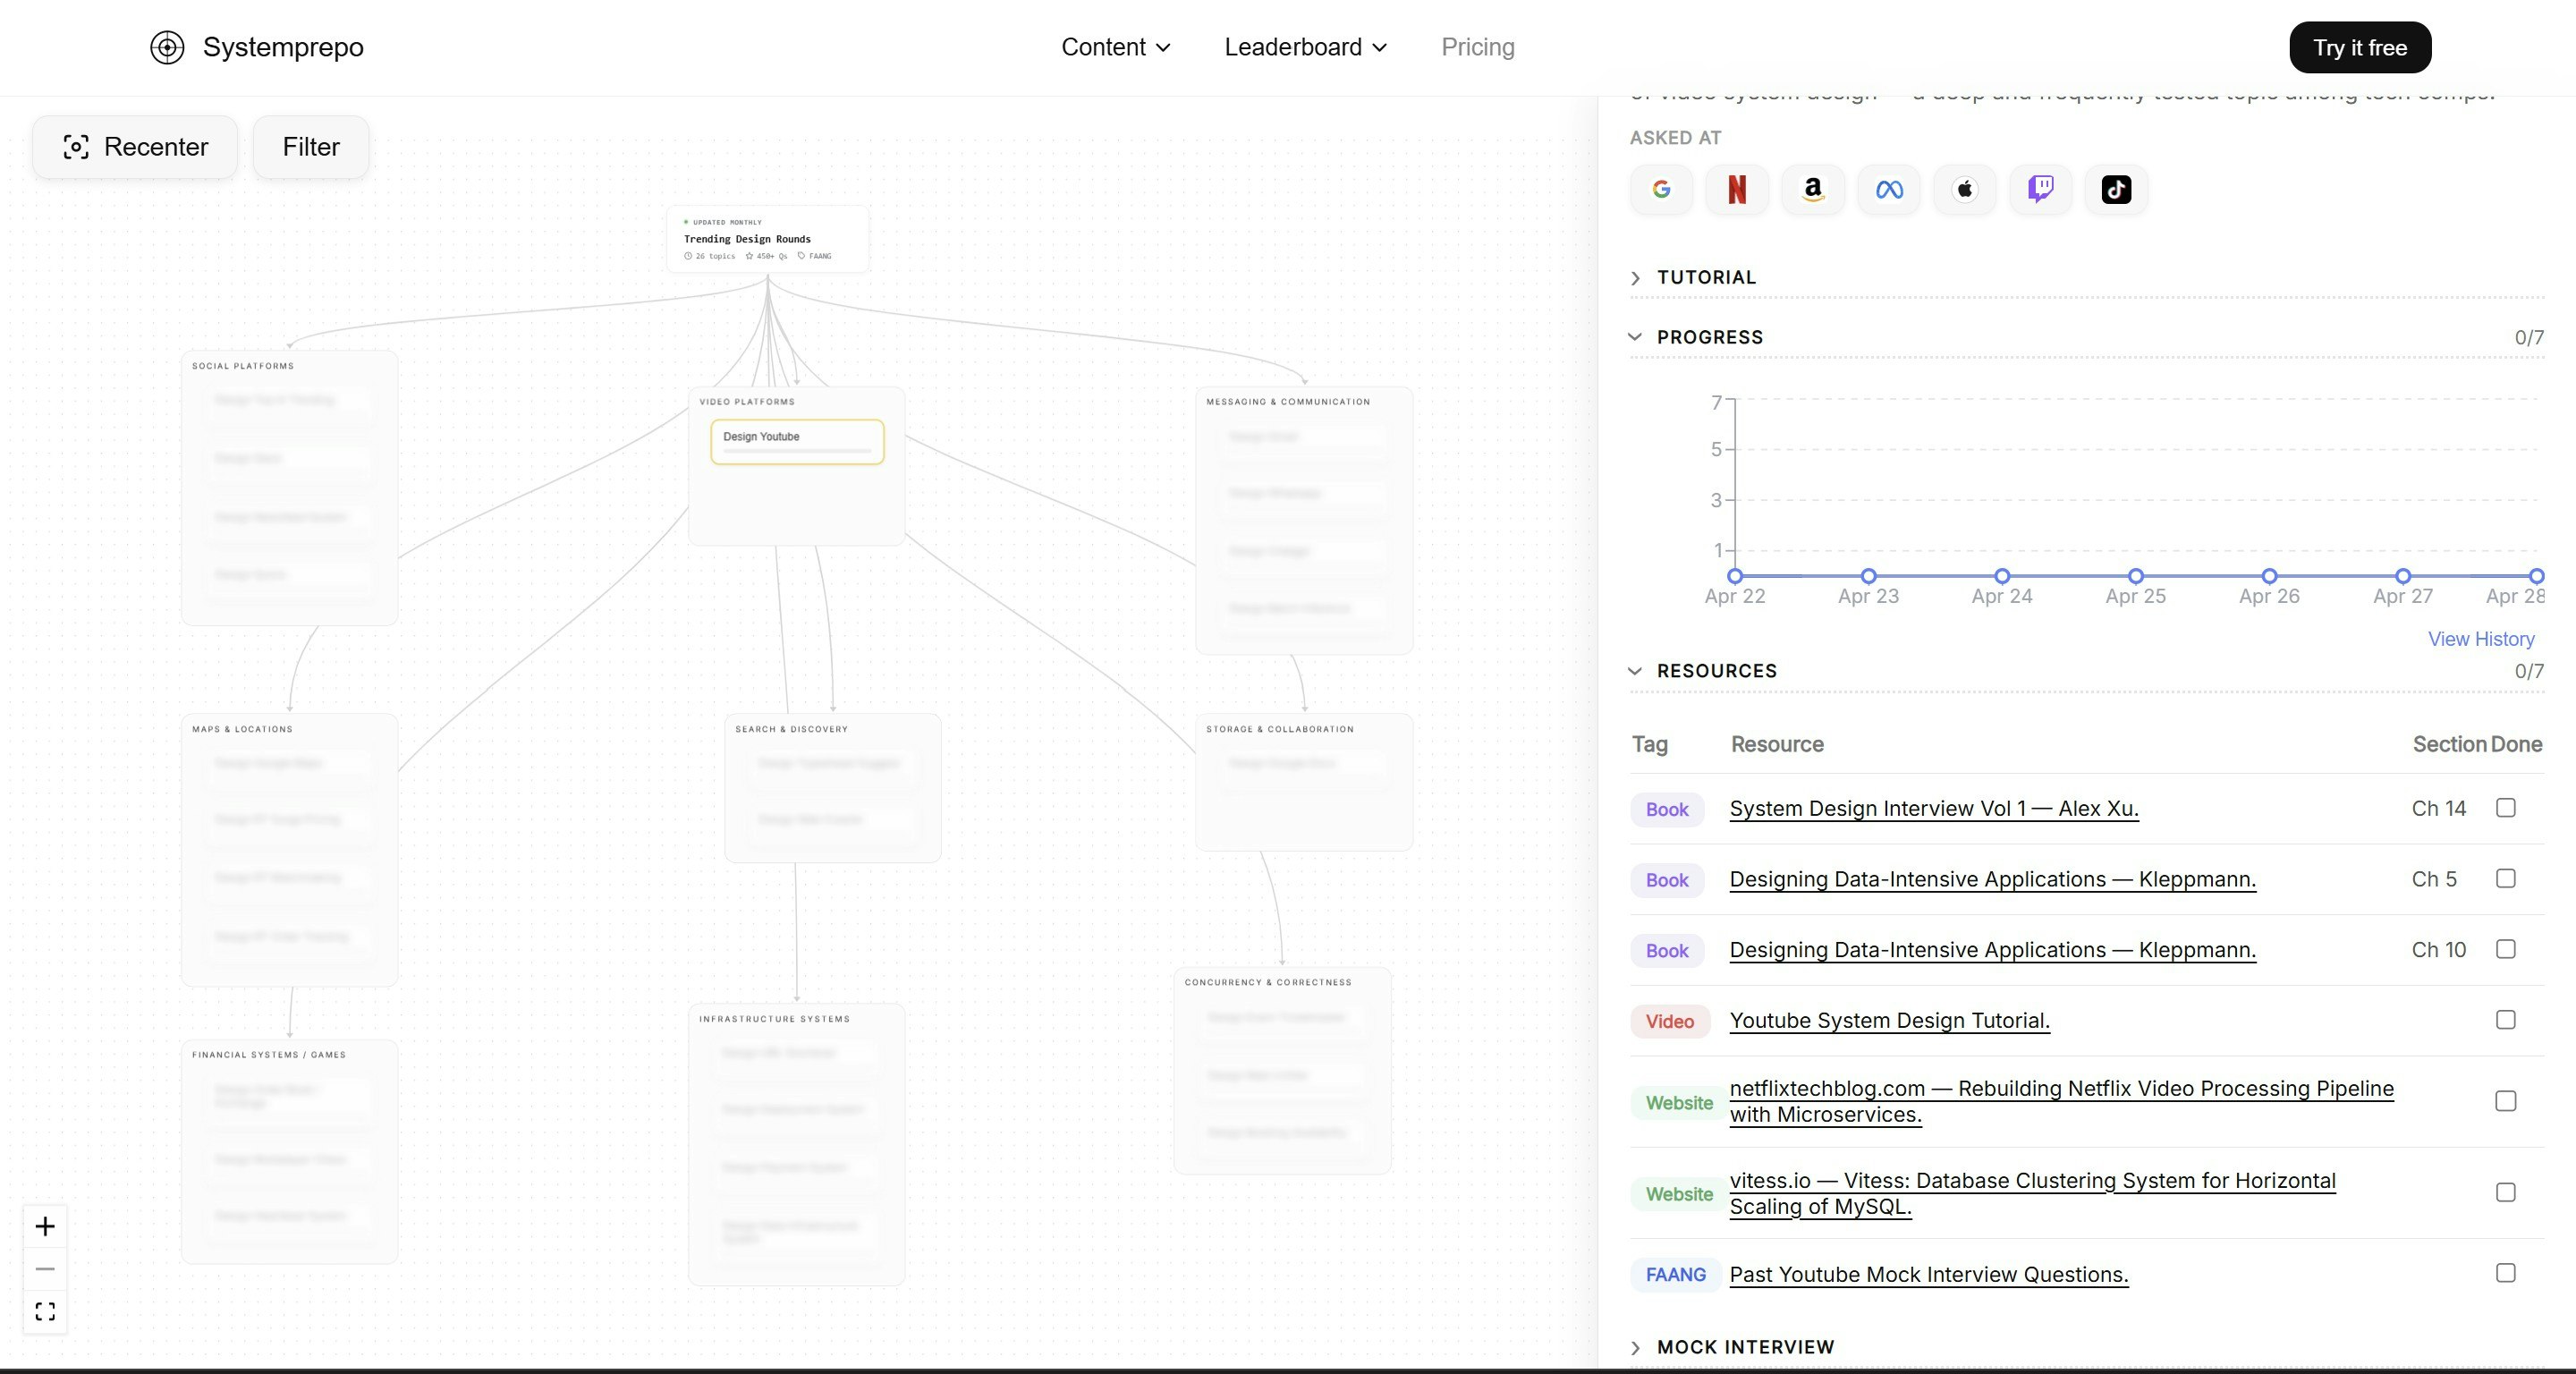The height and width of the screenshot is (1374, 2576).
Task: Select the Meta icon in Asked At section
Action: 1889,189
